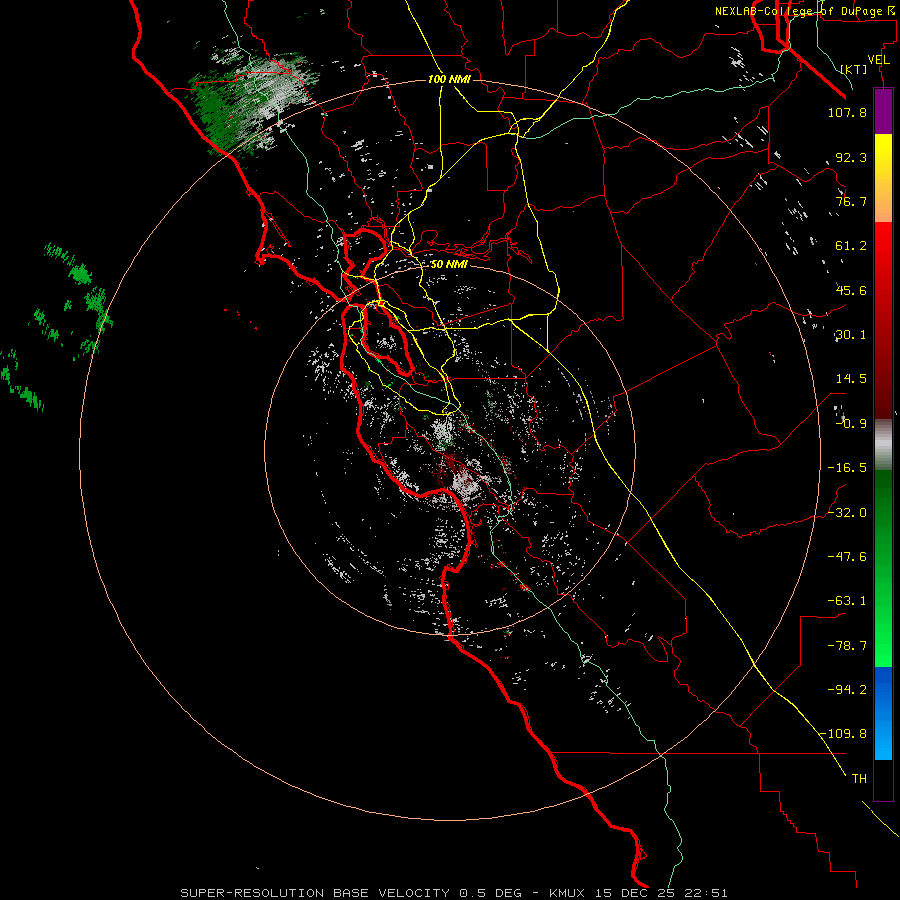Click the blue segment of the color bar
The height and width of the screenshot is (900, 900).
(x=883, y=713)
